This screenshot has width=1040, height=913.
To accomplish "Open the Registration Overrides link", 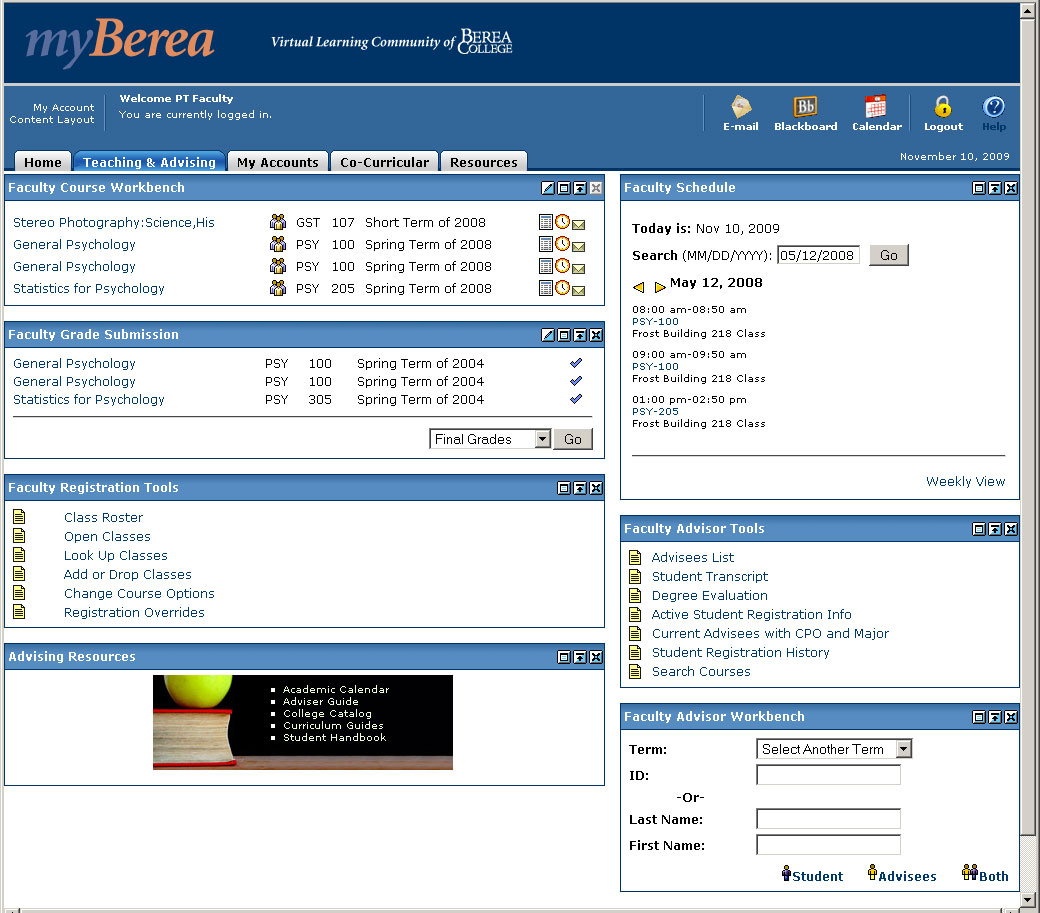I will [134, 613].
